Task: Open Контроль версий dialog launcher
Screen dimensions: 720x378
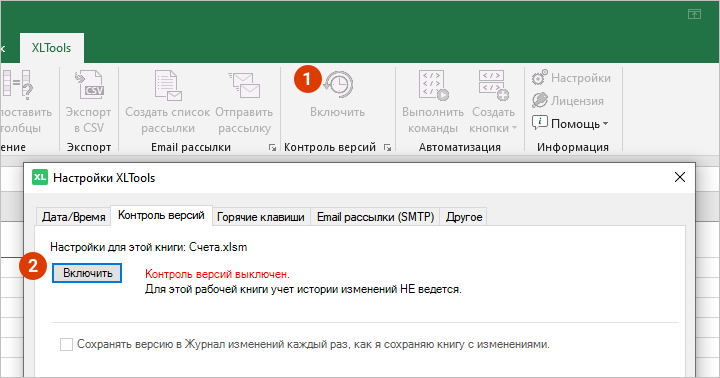Action: (x=388, y=147)
